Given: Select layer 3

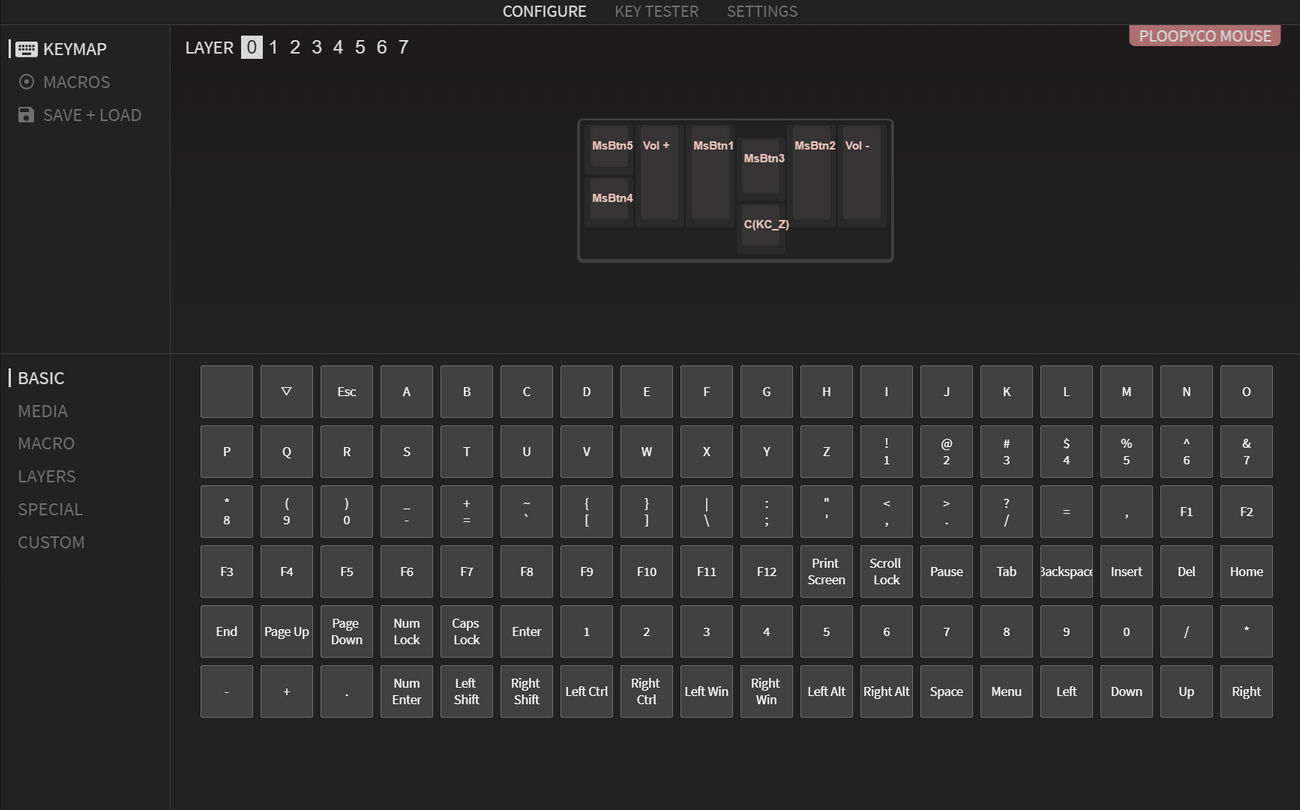Looking at the screenshot, I should click(317, 47).
